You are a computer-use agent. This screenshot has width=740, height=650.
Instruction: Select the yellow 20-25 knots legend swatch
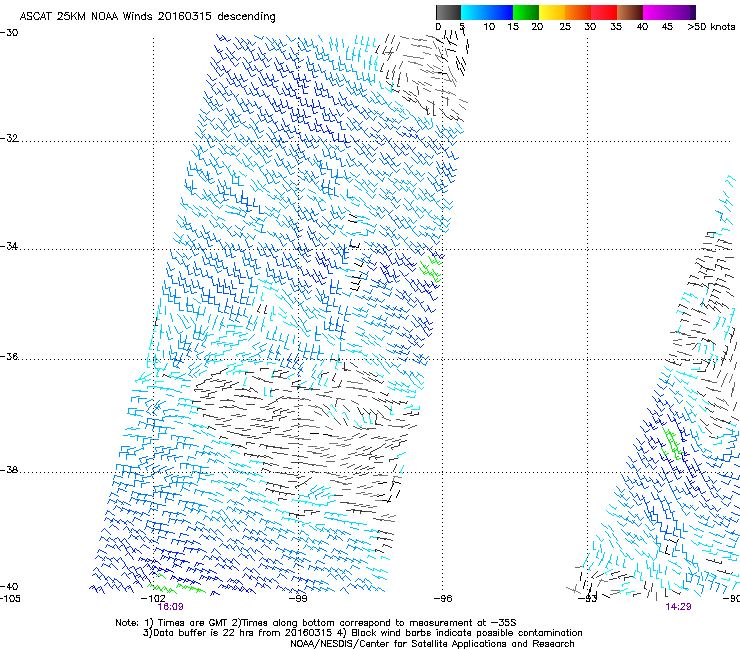coord(552,12)
